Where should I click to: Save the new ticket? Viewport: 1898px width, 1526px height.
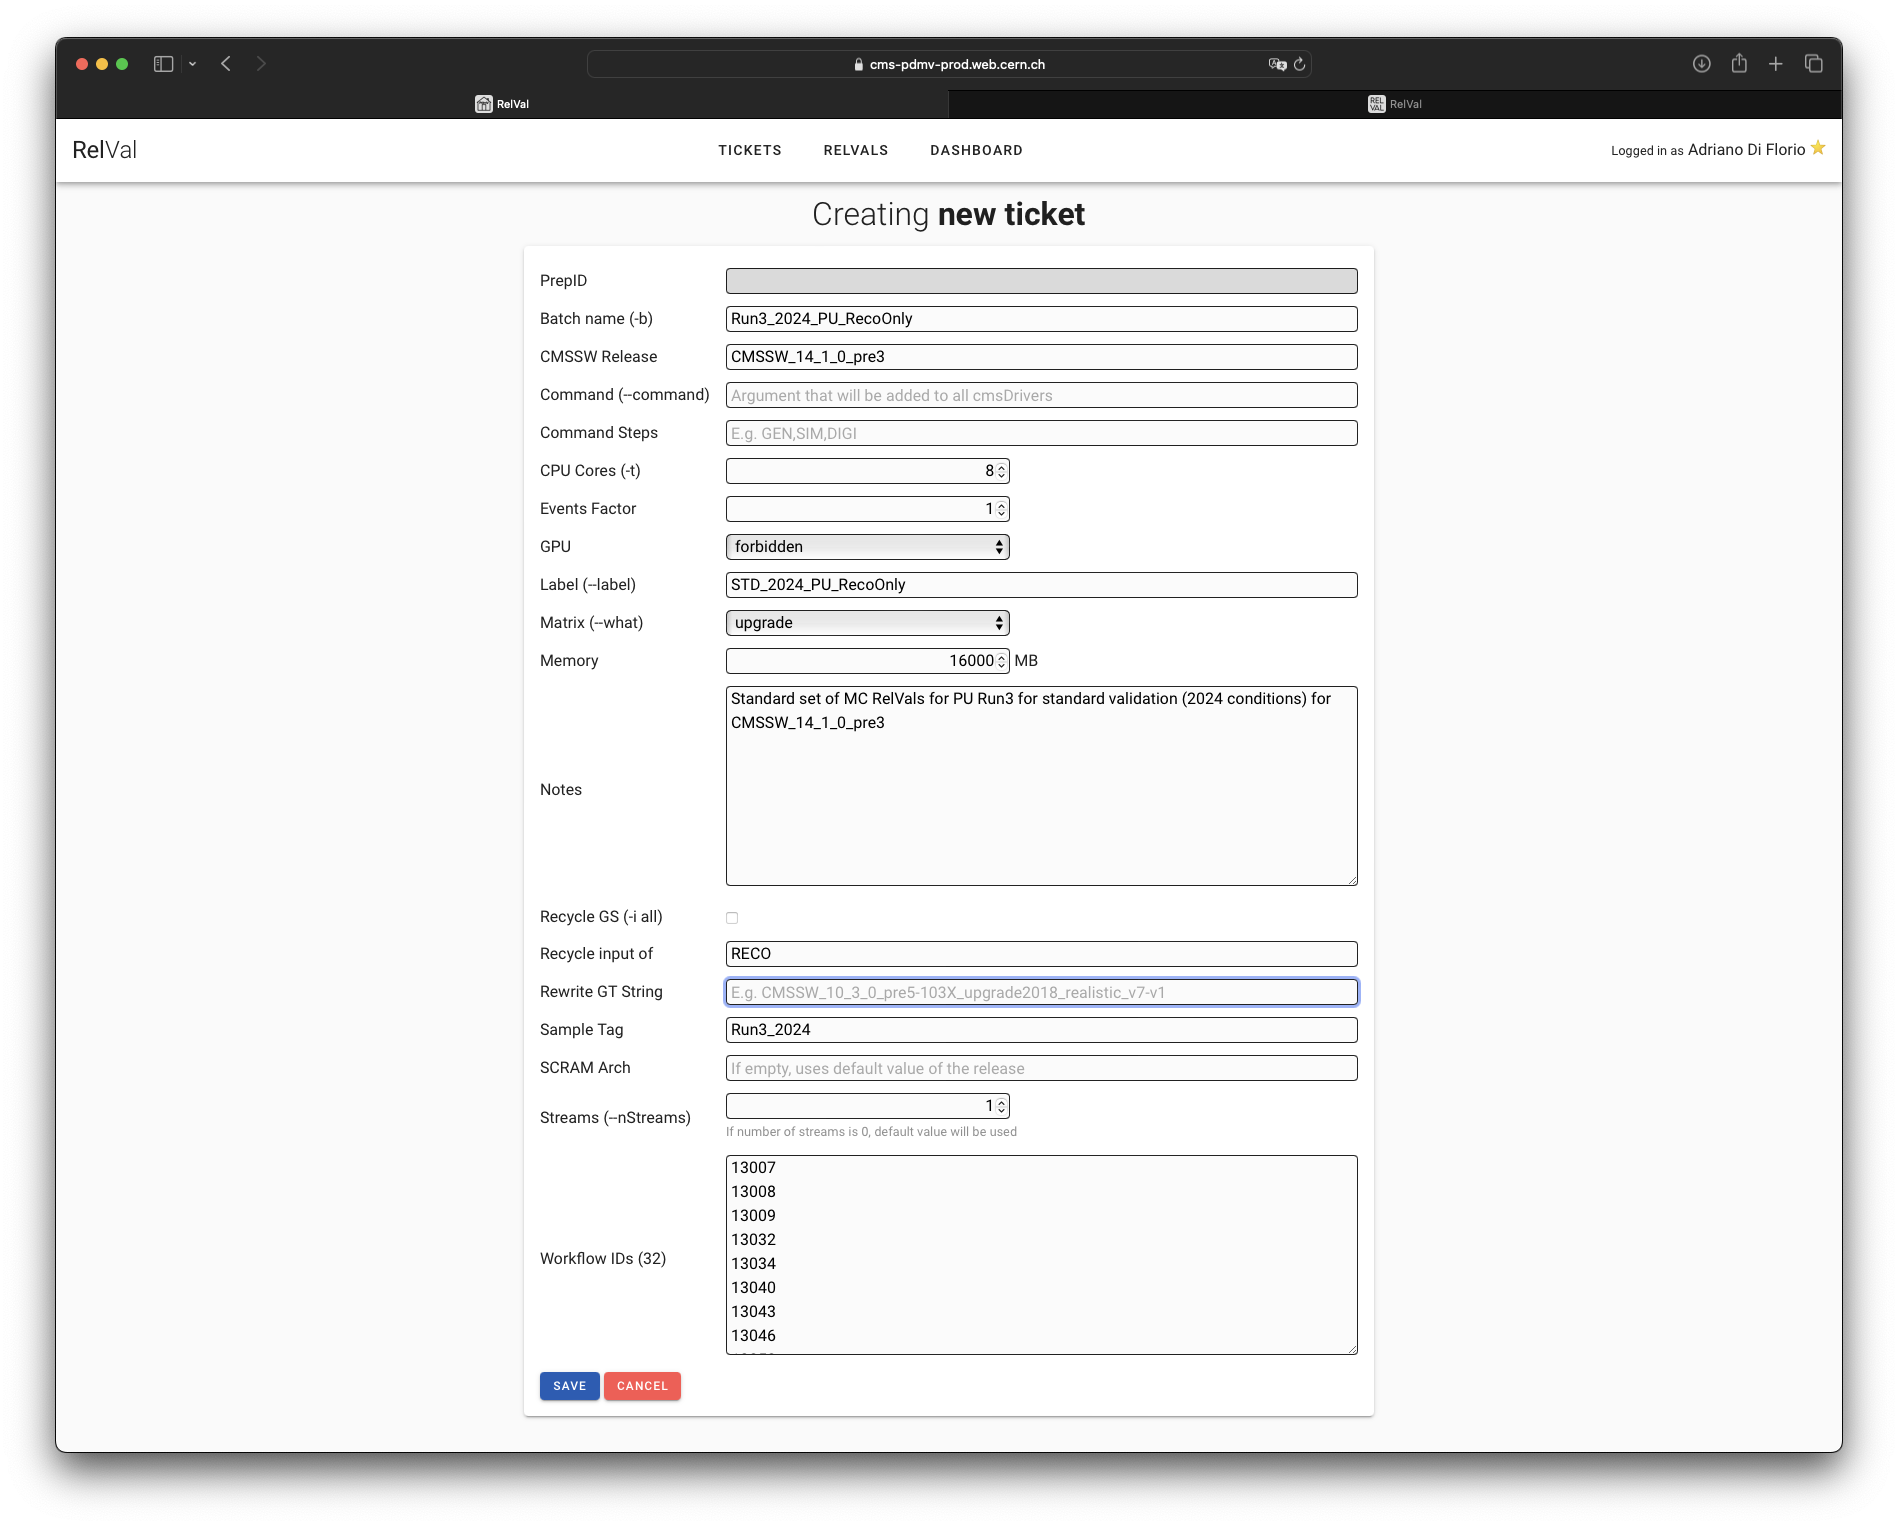pyautogui.click(x=569, y=1386)
